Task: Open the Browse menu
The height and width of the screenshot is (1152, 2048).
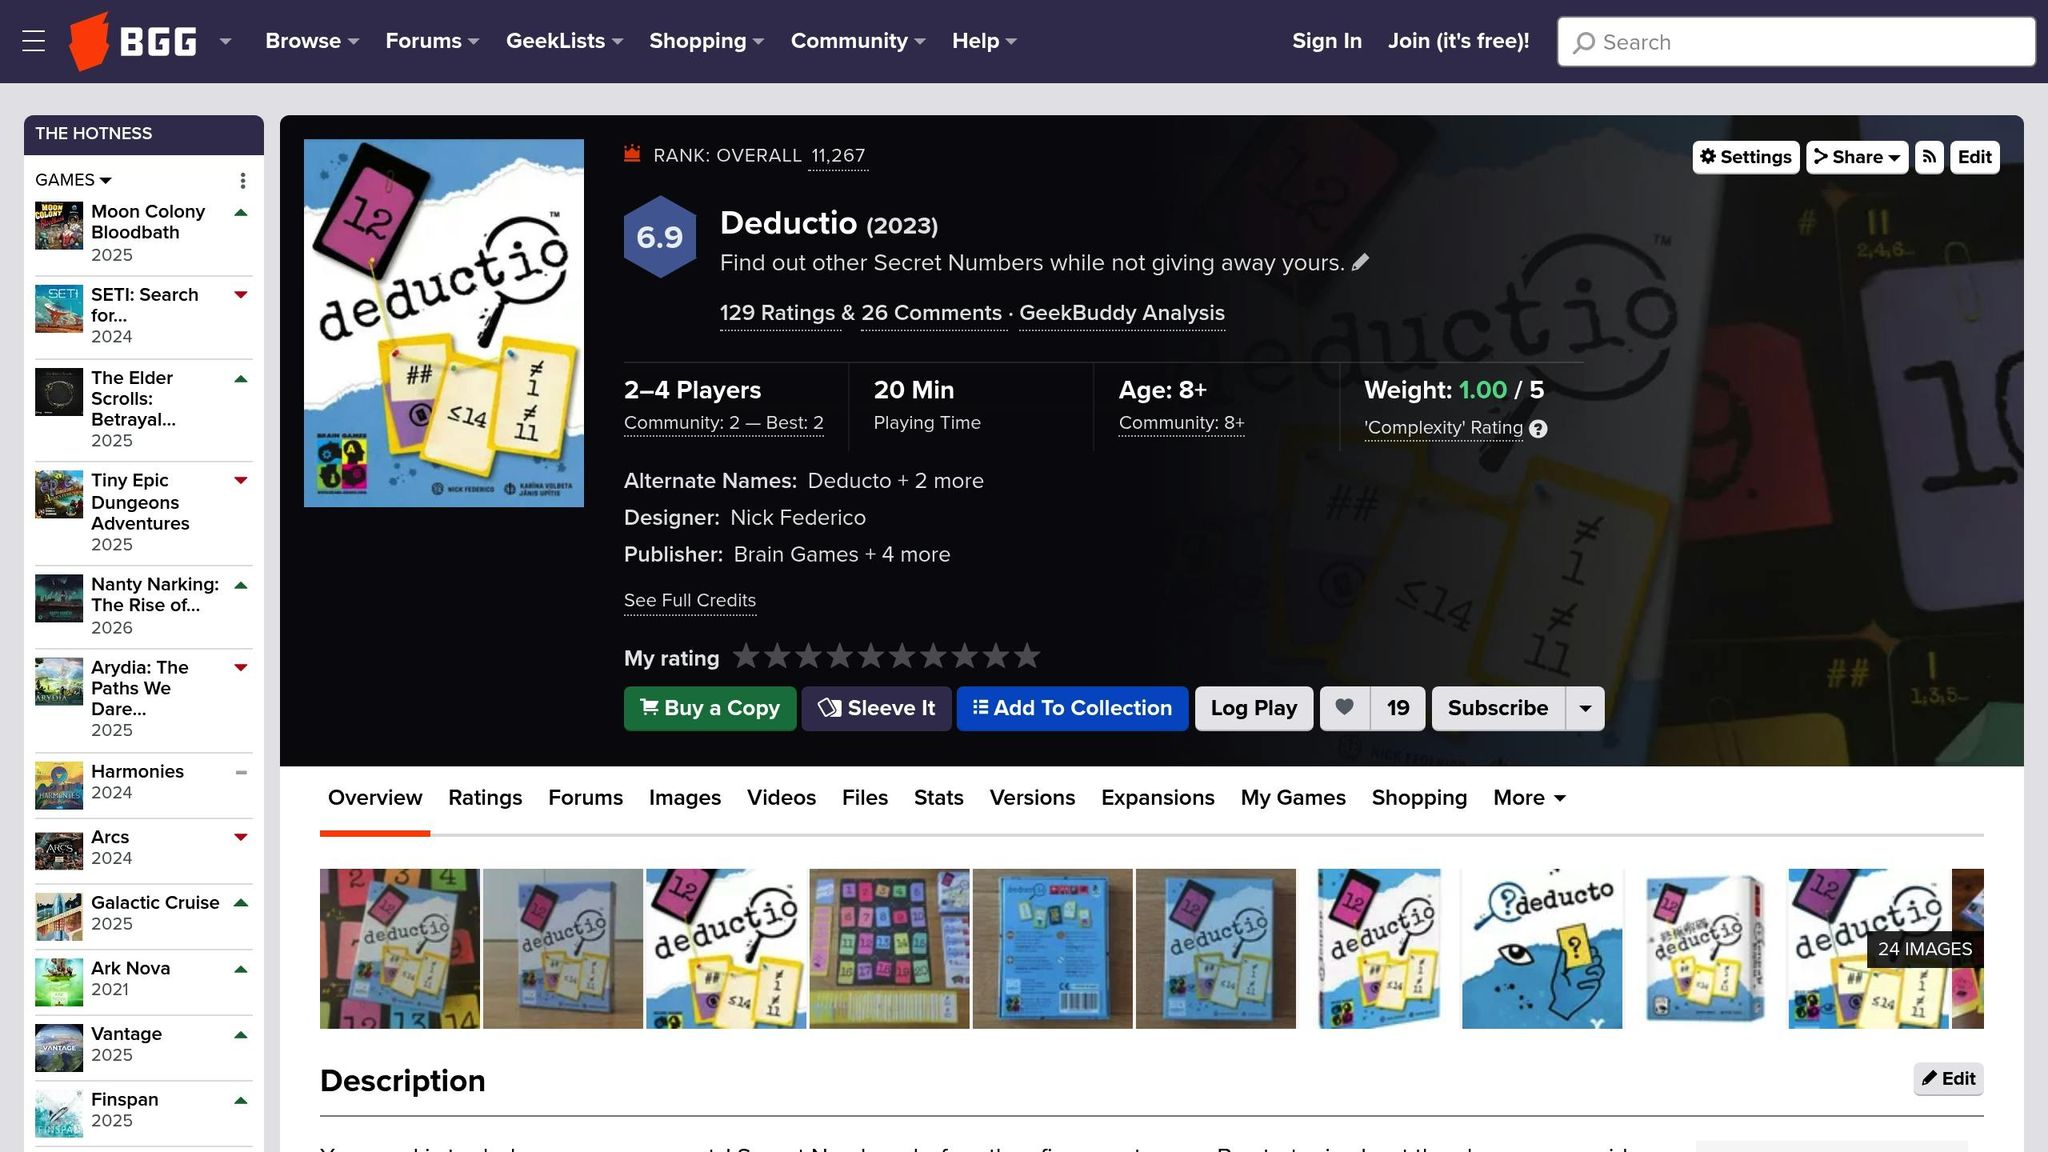Action: (x=311, y=41)
